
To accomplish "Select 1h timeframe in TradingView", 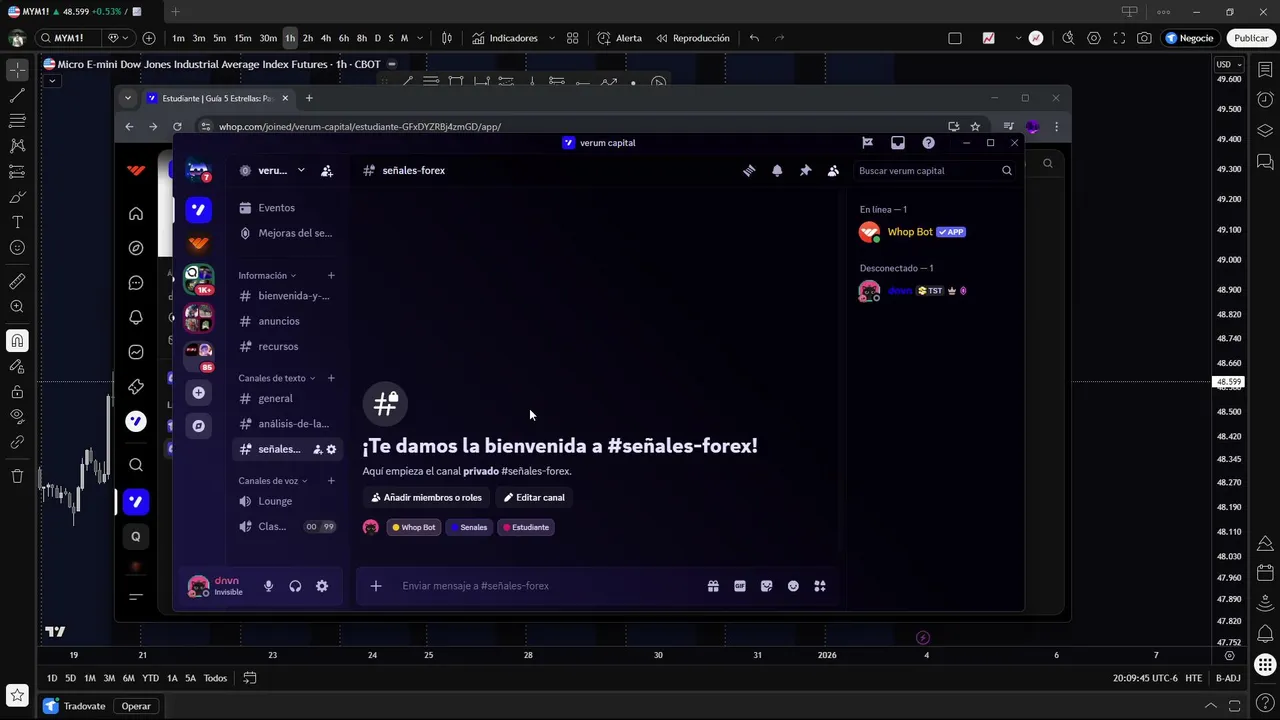I will click(x=290, y=38).
